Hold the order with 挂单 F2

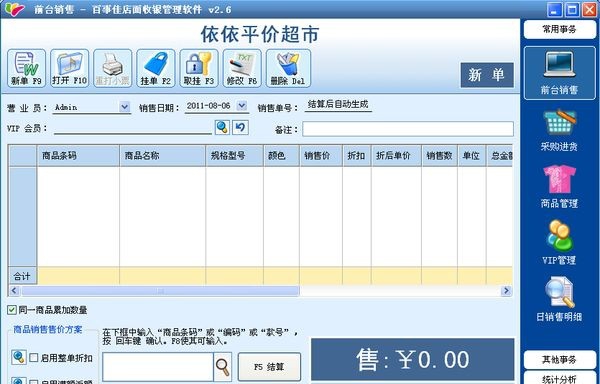(156, 68)
